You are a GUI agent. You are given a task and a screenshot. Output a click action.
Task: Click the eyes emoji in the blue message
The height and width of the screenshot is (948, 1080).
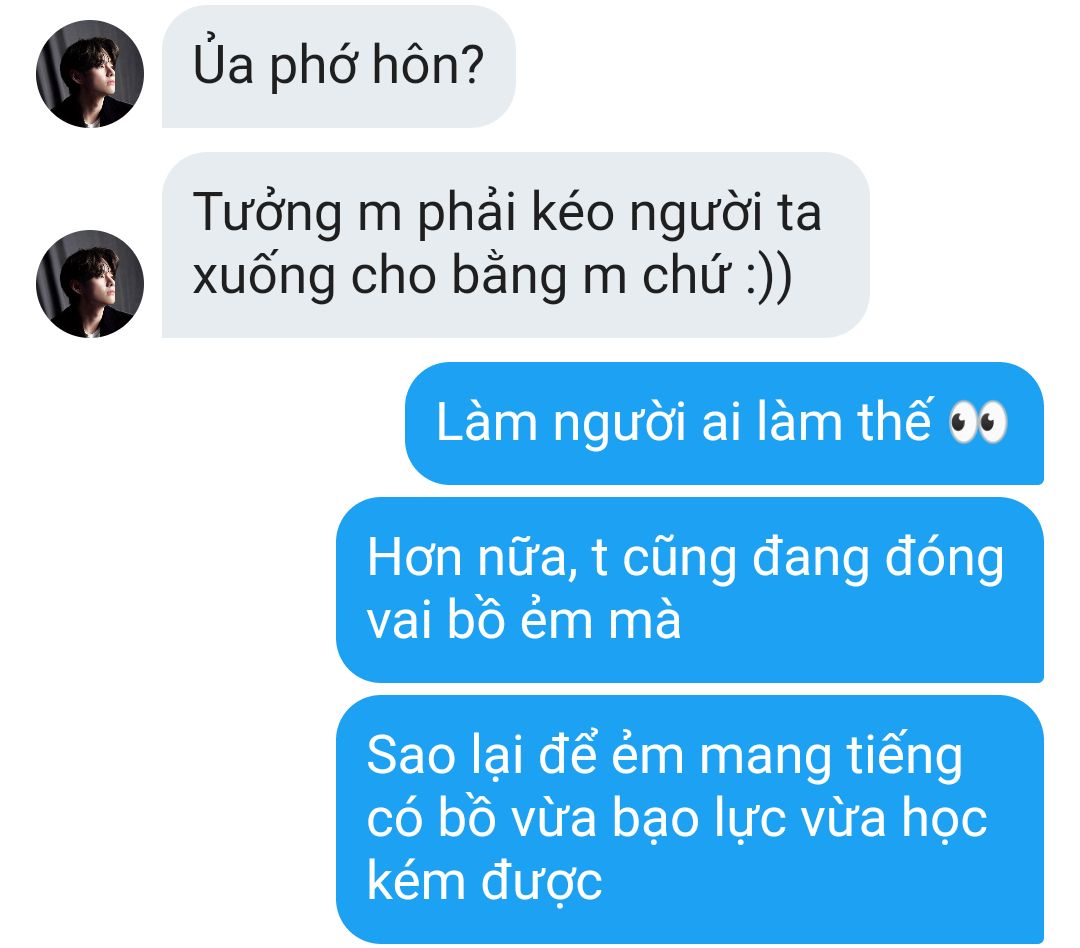pos(978,422)
